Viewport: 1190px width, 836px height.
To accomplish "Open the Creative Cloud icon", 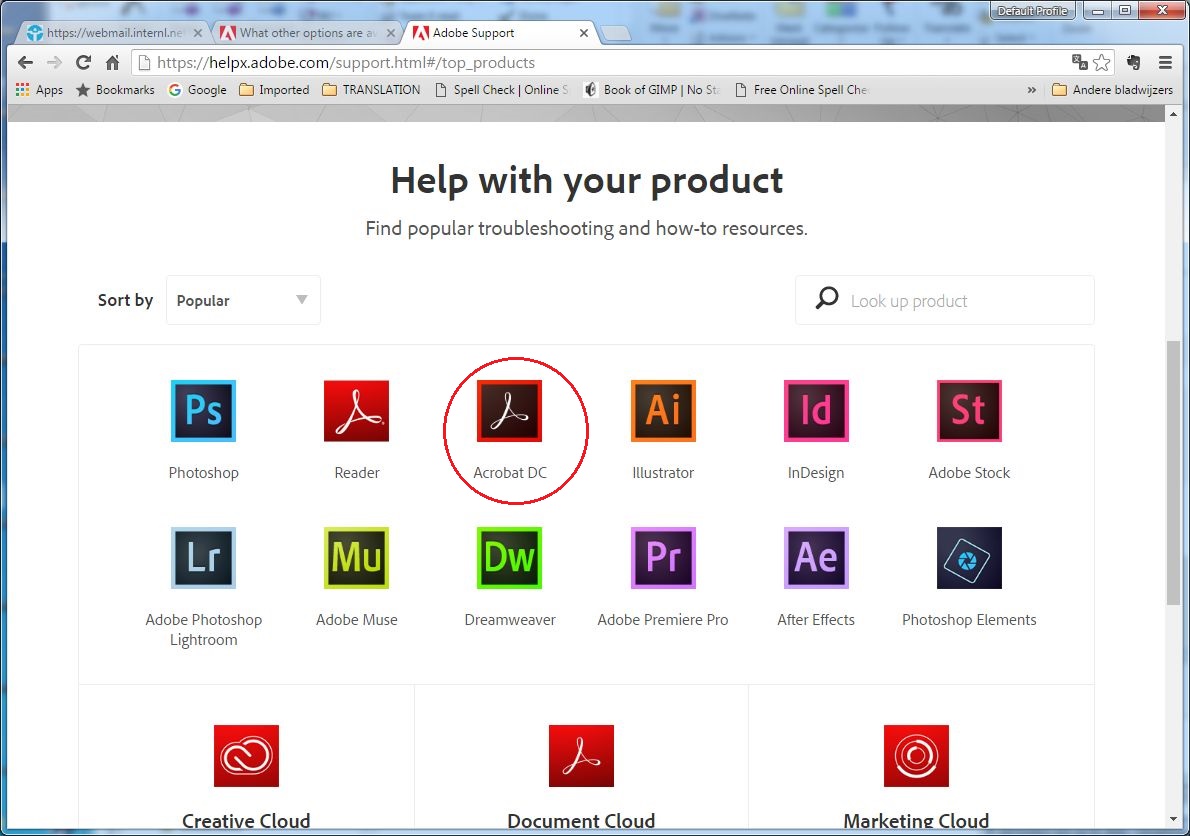I will point(246,755).
